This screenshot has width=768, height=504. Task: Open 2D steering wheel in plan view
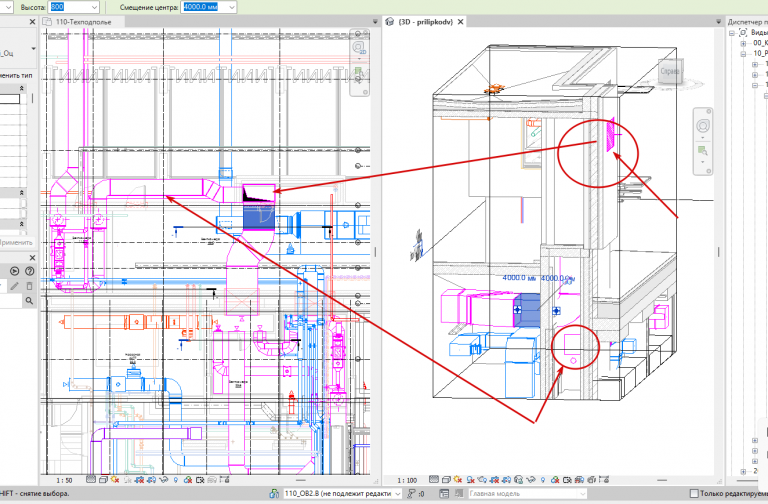[x=360, y=48]
